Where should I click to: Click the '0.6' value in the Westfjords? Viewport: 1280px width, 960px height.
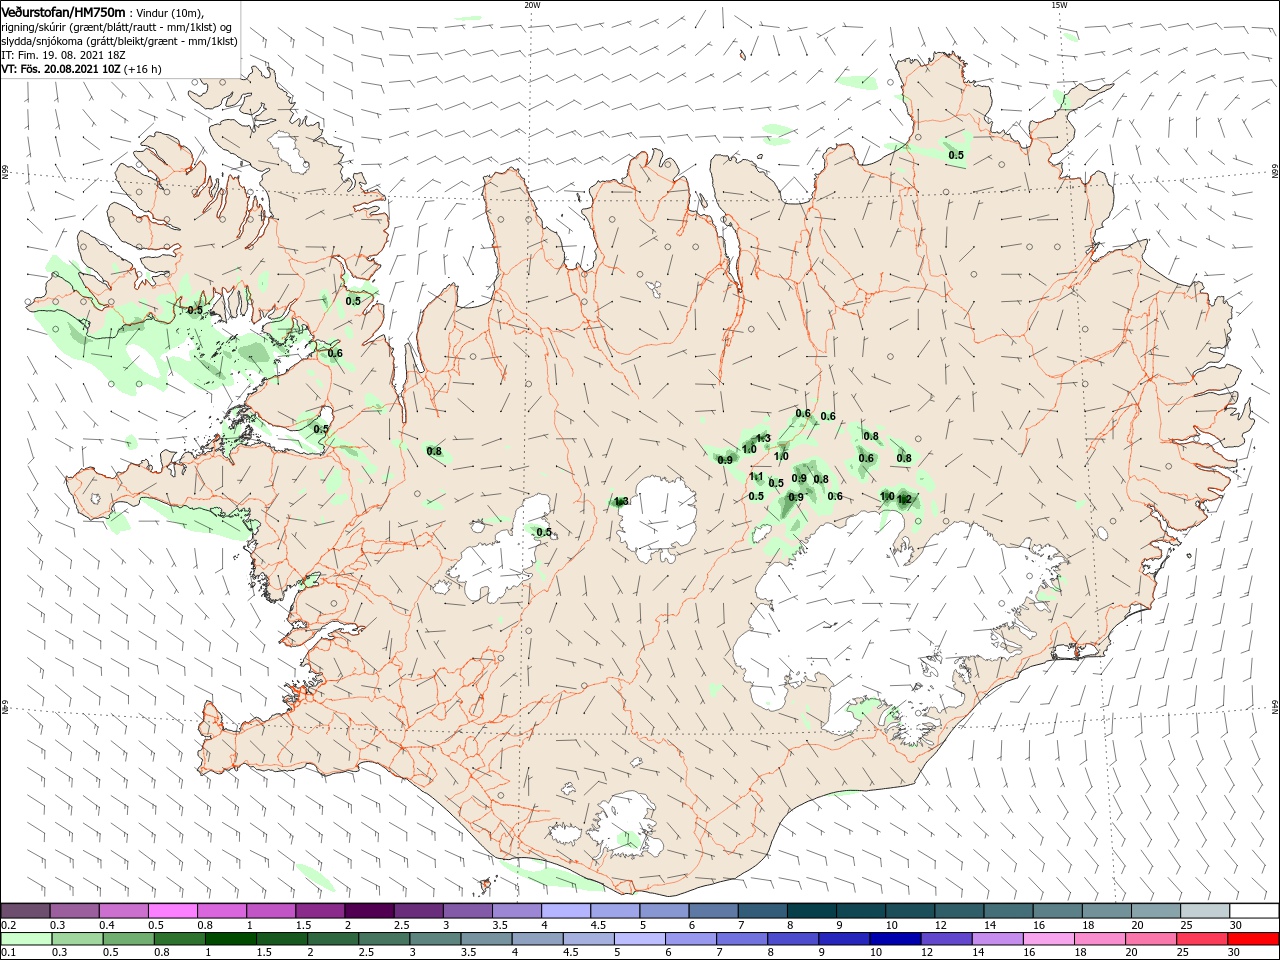tap(335, 353)
